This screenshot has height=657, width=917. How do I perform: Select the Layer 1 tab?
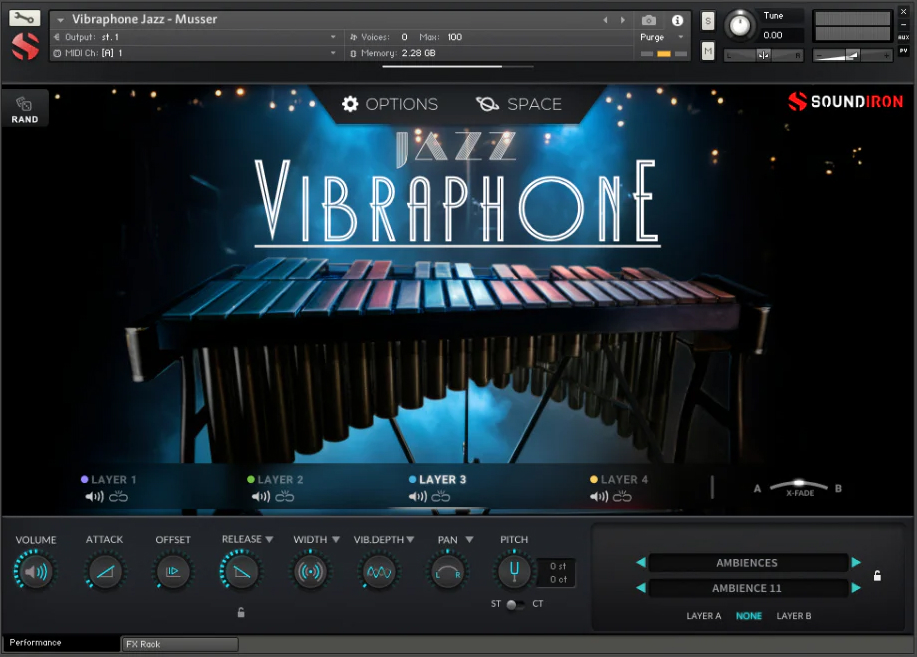tap(109, 480)
